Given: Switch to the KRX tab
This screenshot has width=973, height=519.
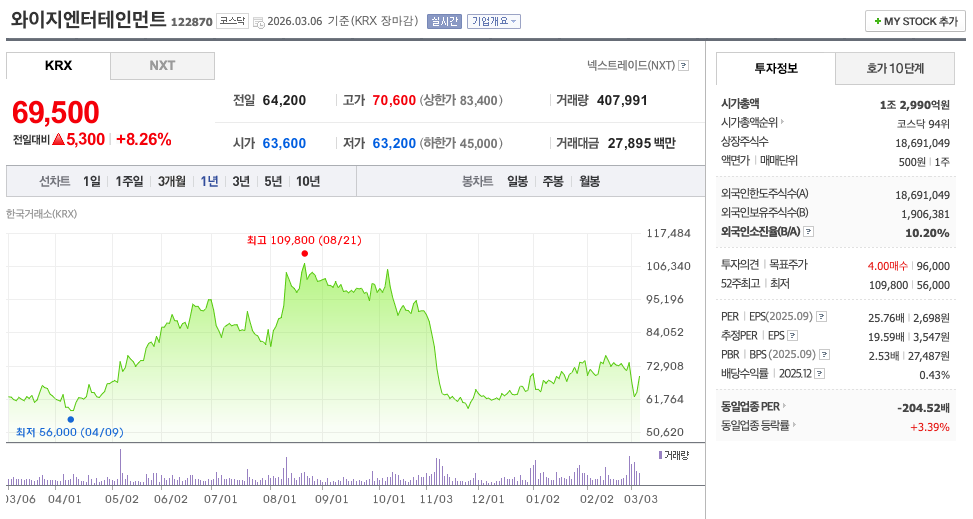Looking at the screenshot, I should click(x=58, y=65).
